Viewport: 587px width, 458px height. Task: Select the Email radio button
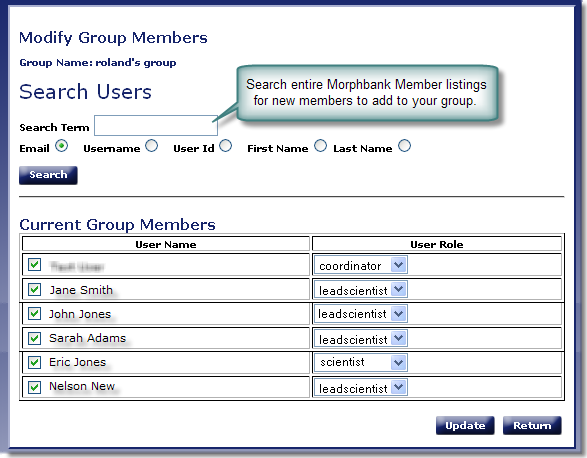coord(61,146)
